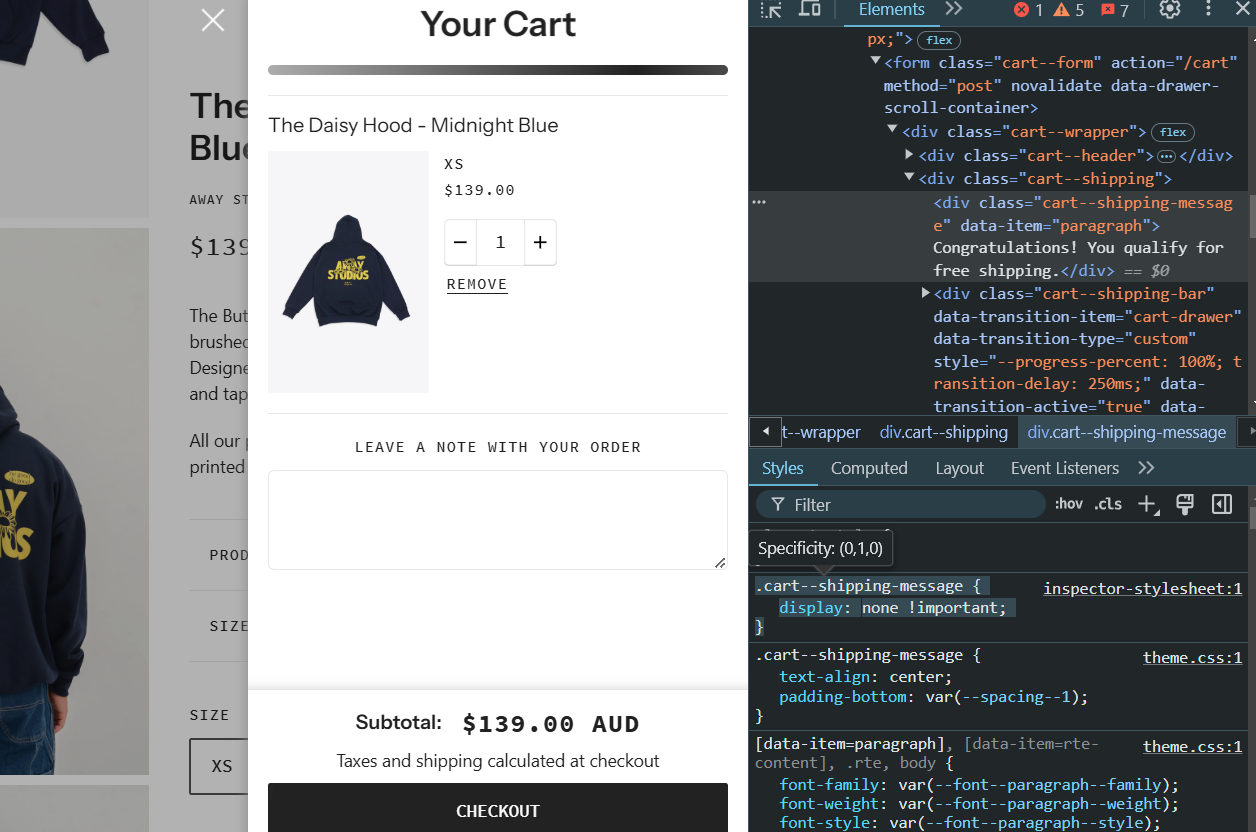Open the Event Listeners tab
Screen dimensions: 1256x832
[x=1064, y=468]
